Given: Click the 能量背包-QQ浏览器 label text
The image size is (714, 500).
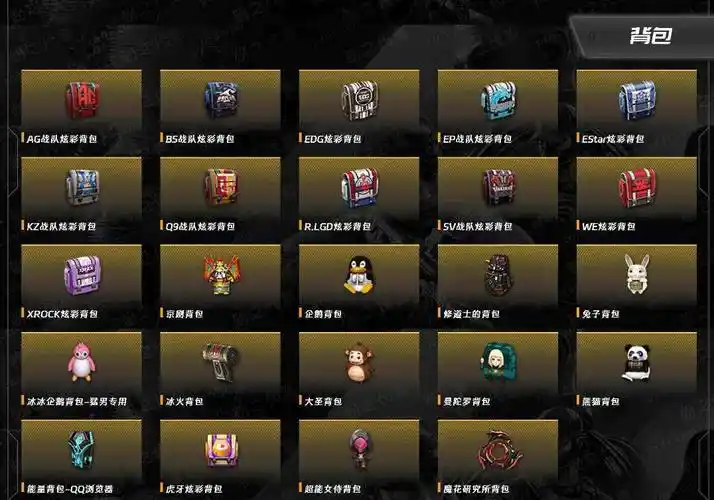Looking at the screenshot, I should pyautogui.click(x=70, y=489).
